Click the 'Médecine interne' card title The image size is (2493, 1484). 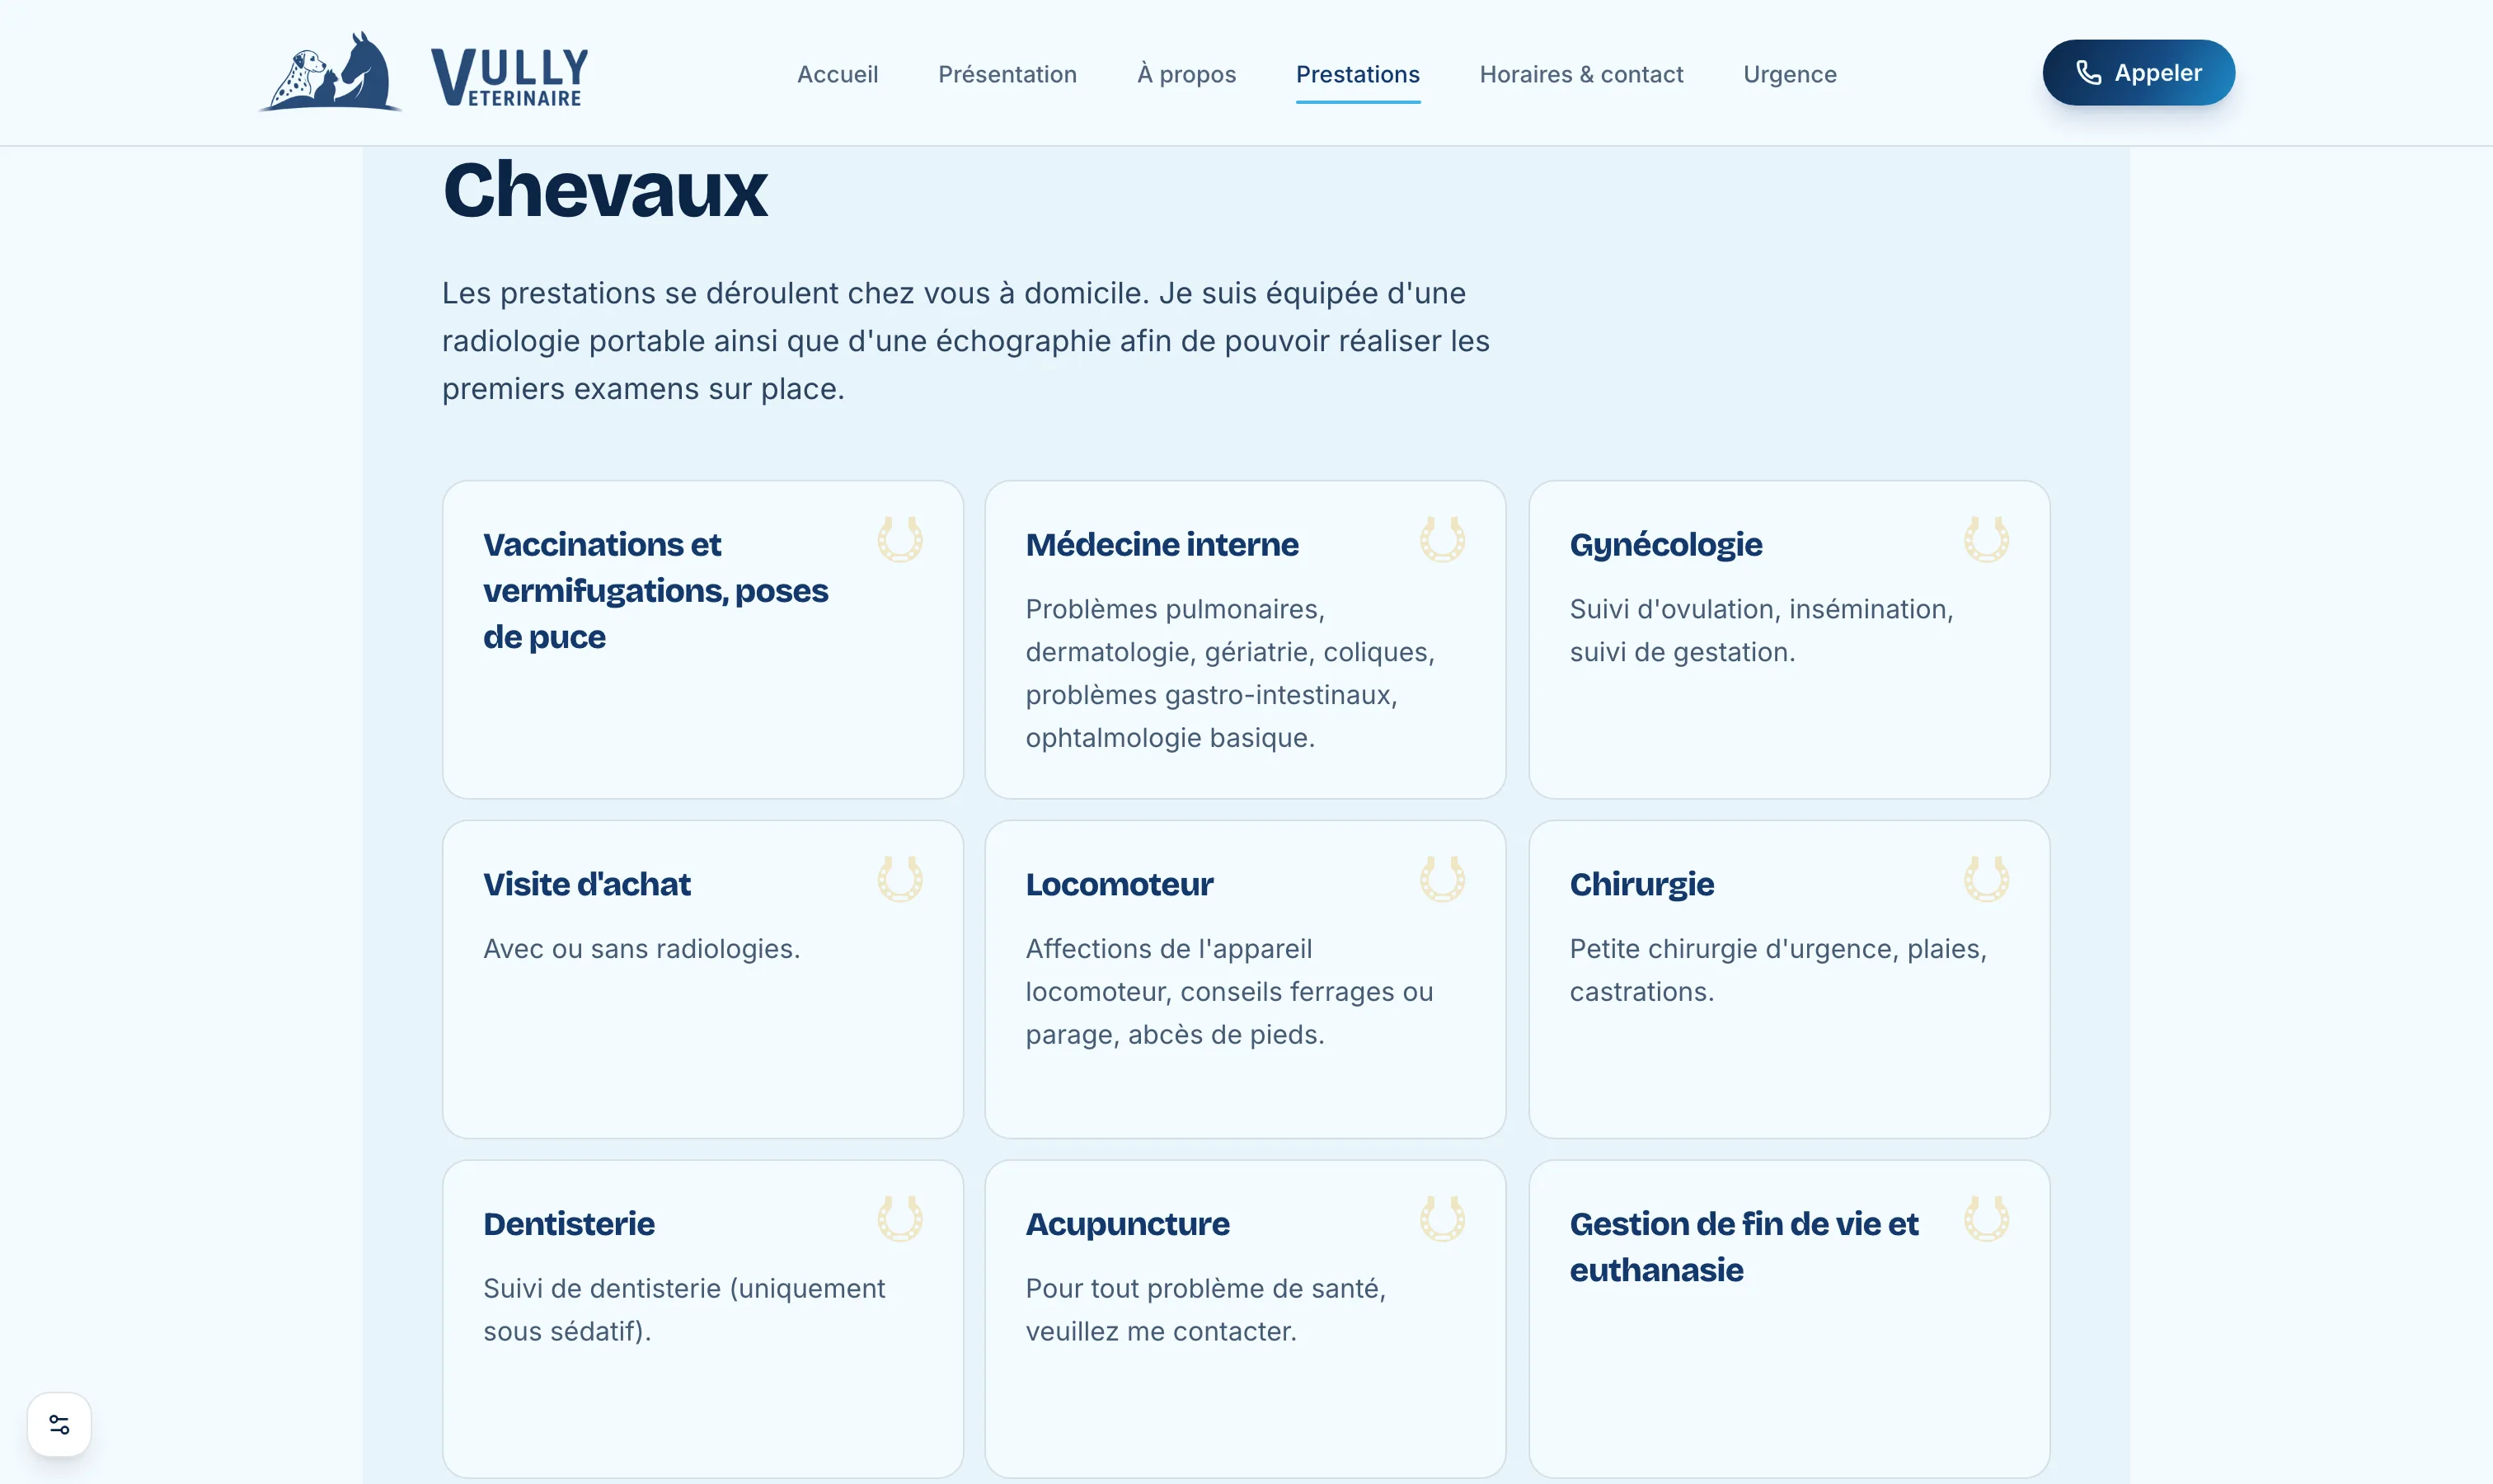[x=1162, y=544]
